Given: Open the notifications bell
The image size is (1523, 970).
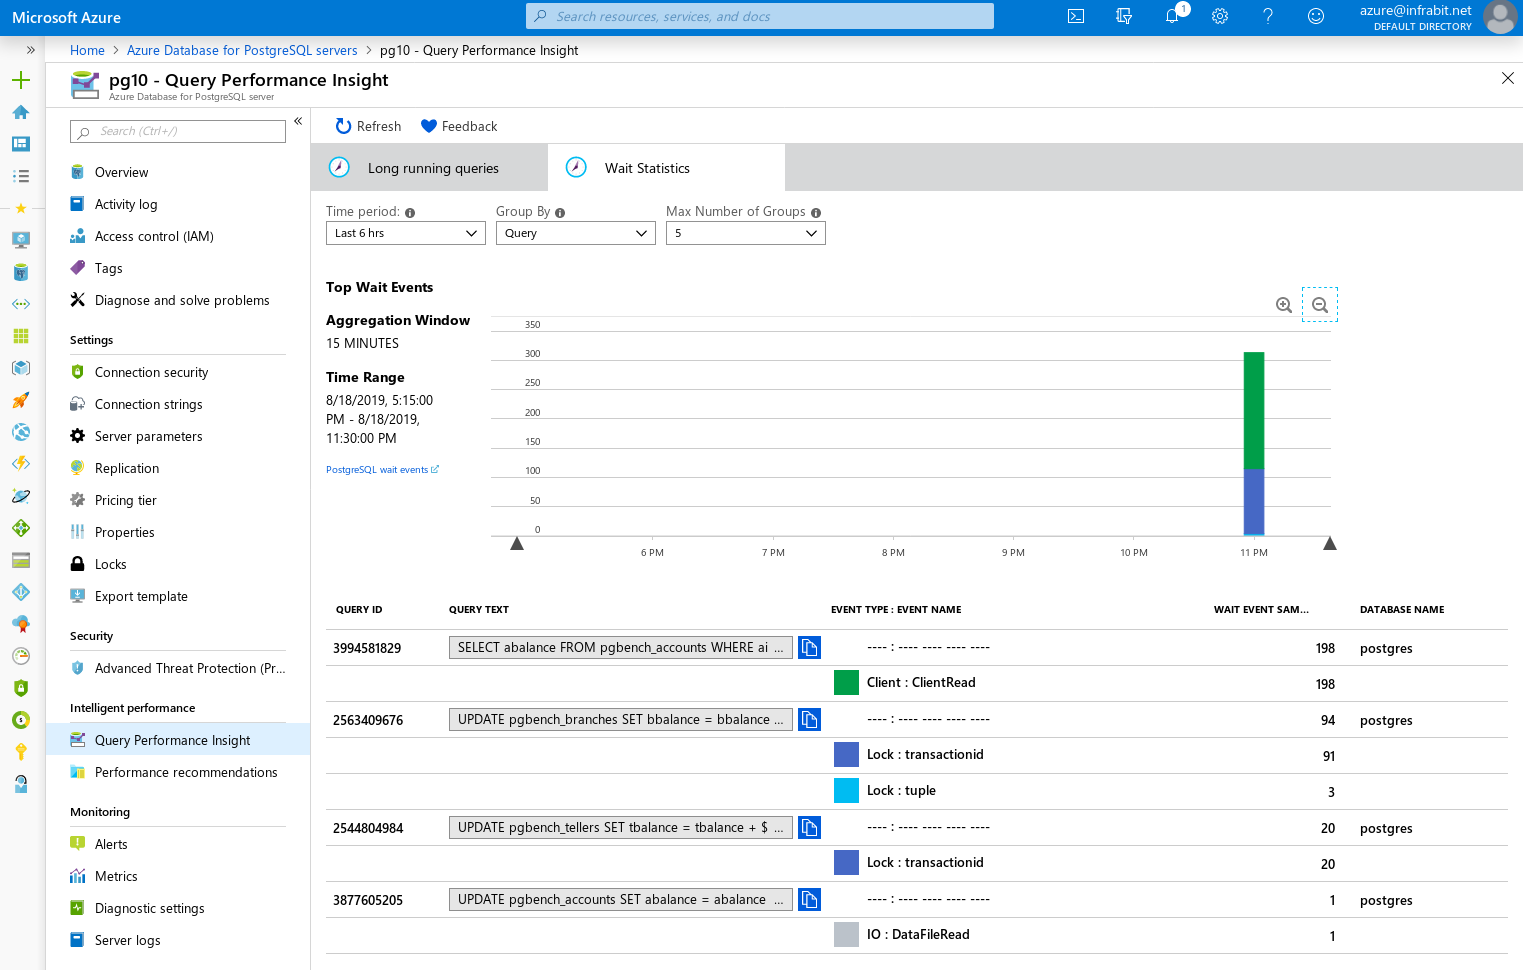Looking at the screenshot, I should (1172, 16).
